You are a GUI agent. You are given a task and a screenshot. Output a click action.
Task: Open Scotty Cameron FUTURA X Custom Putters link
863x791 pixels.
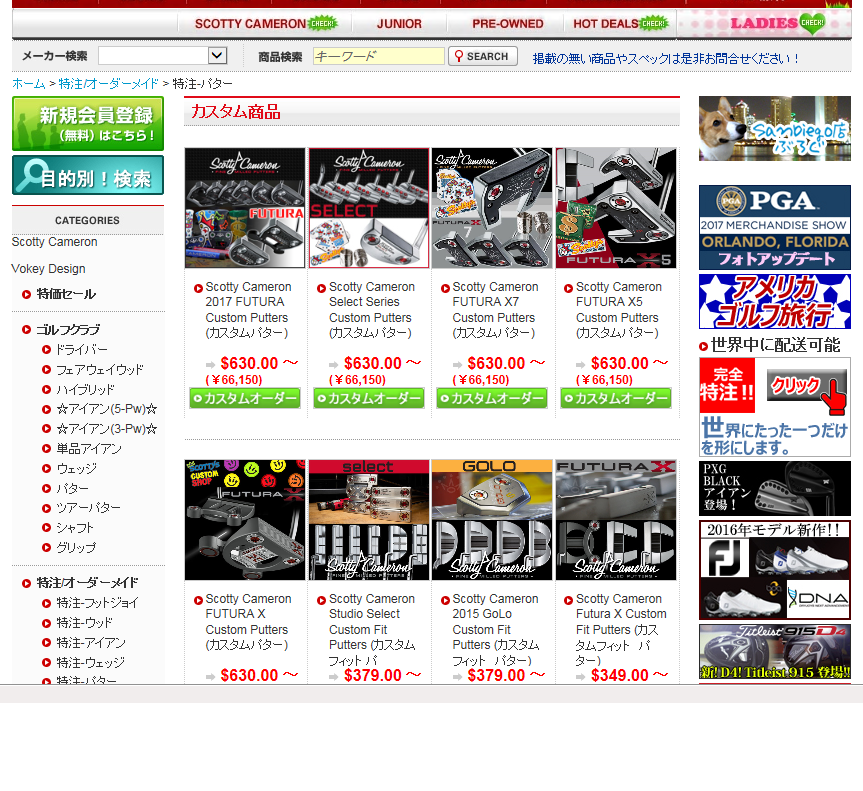248,622
